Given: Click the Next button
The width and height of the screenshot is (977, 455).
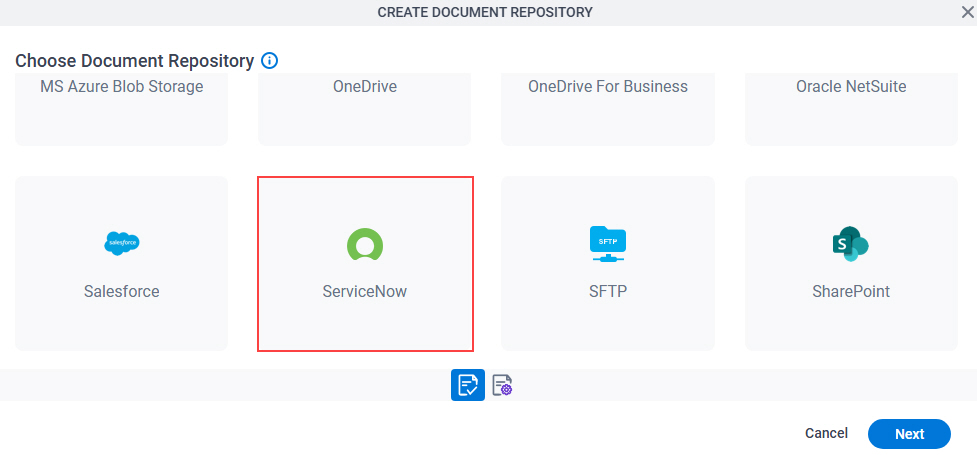Looking at the screenshot, I should click(909, 434).
